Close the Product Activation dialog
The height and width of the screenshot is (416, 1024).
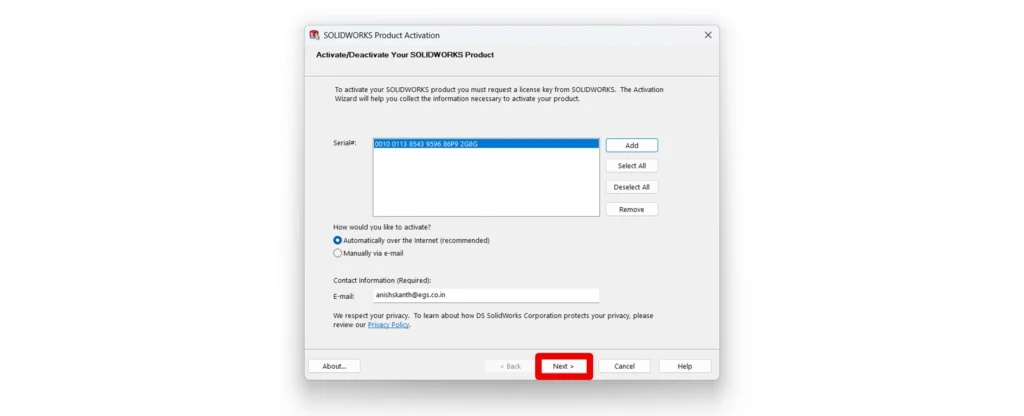coord(708,35)
